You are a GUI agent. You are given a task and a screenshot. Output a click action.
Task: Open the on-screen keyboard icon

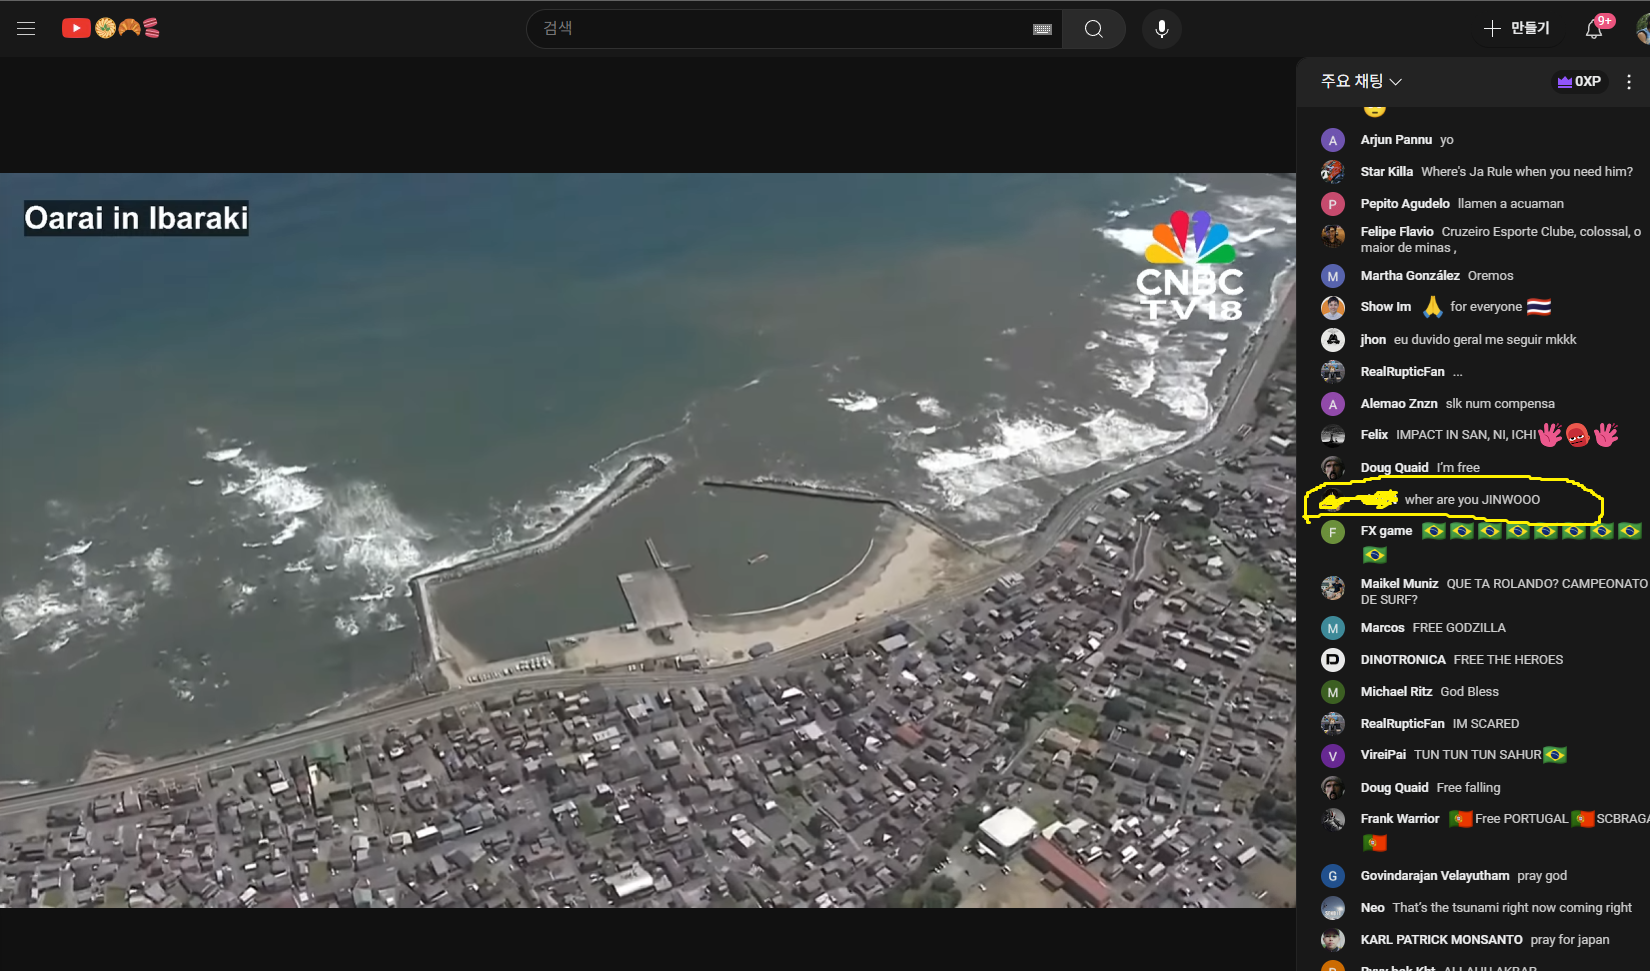1042,29
